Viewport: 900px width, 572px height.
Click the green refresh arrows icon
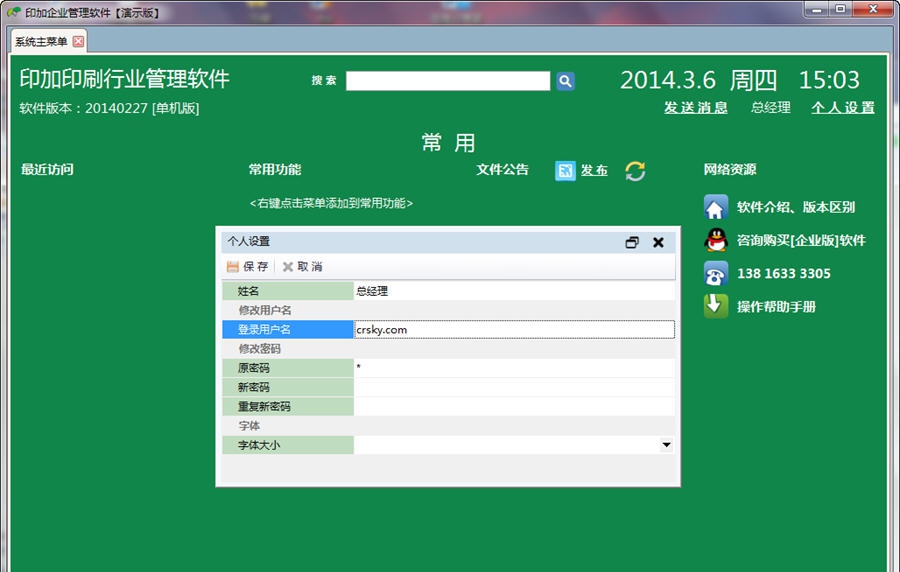(635, 171)
